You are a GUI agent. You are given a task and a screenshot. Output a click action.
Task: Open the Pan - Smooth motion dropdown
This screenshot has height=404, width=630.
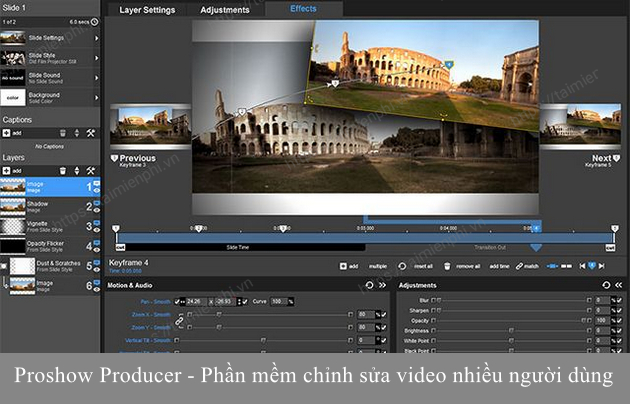pyautogui.click(x=155, y=302)
